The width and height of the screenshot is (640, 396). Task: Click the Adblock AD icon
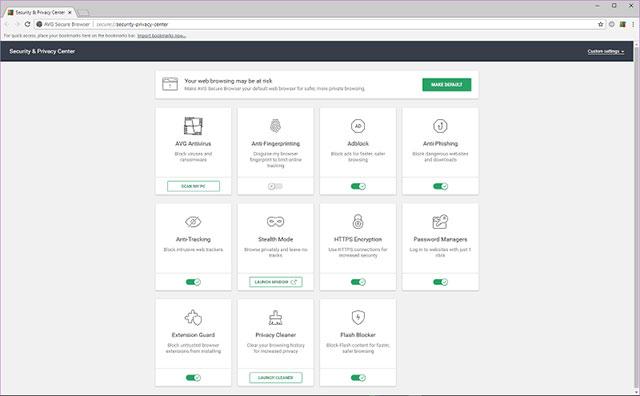358,126
